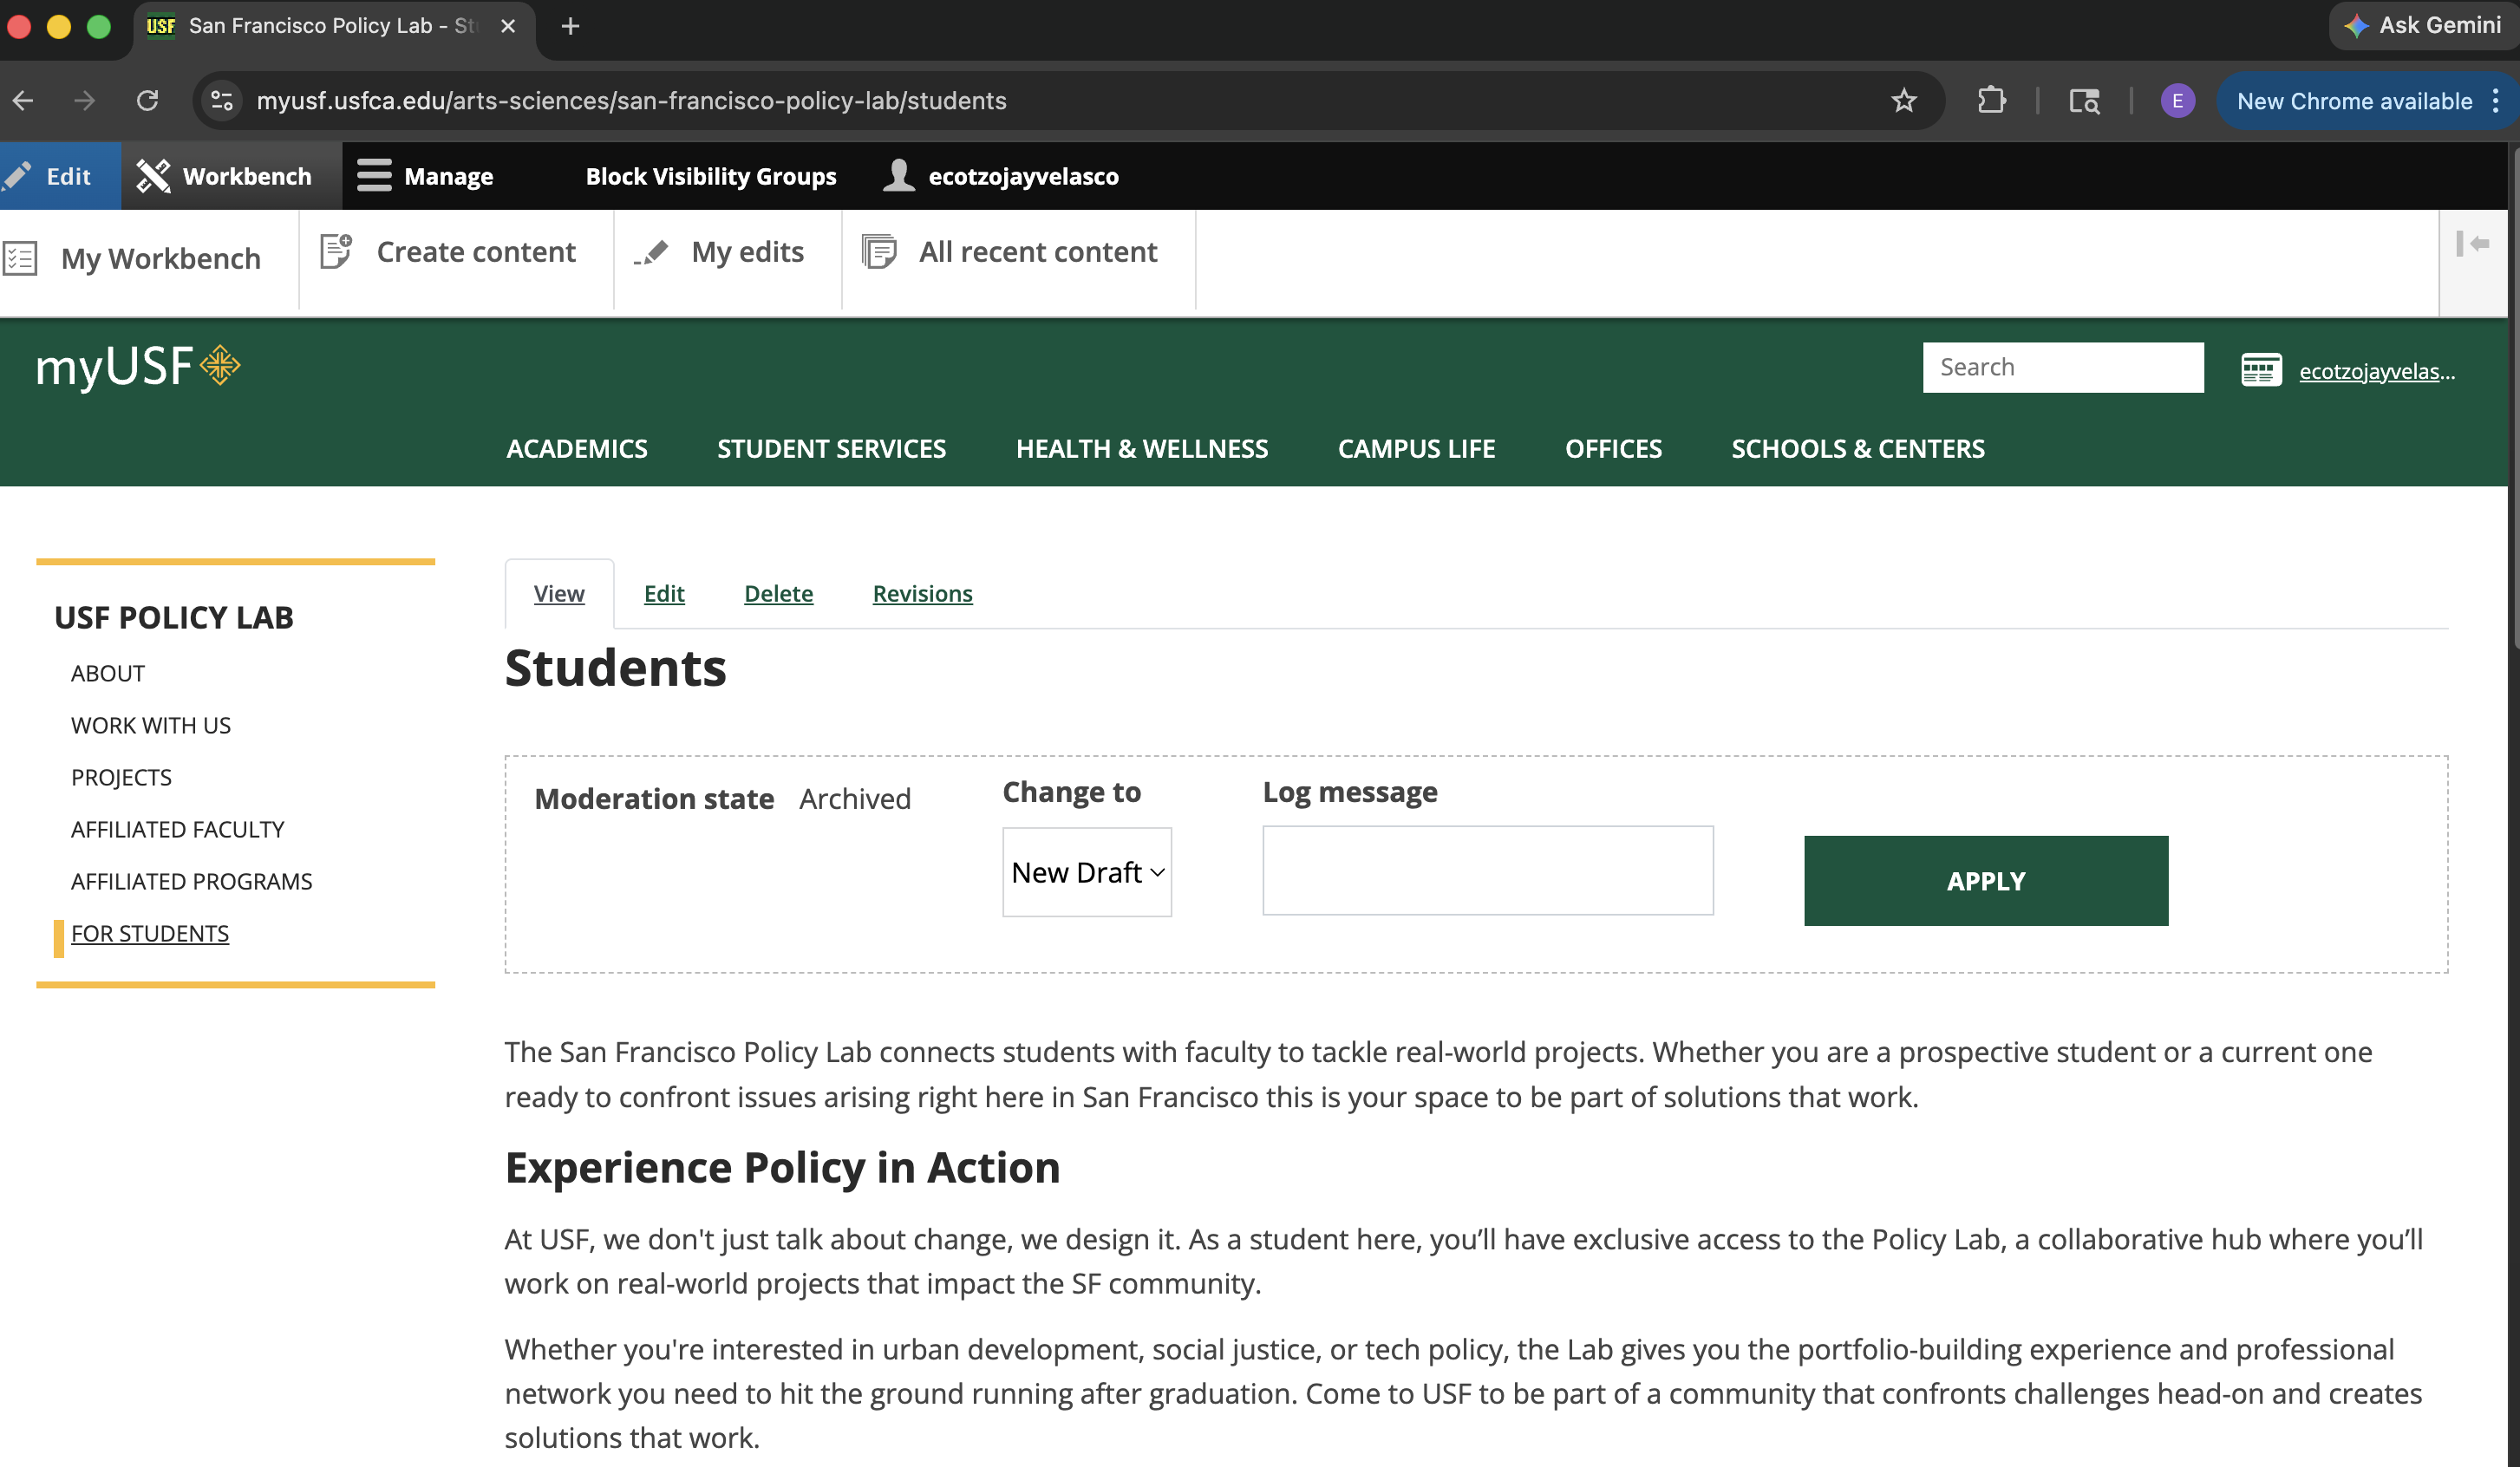2520x1467 pixels.
Task: Open the media search icon in toolbar
Action: tap(2084, 100)
